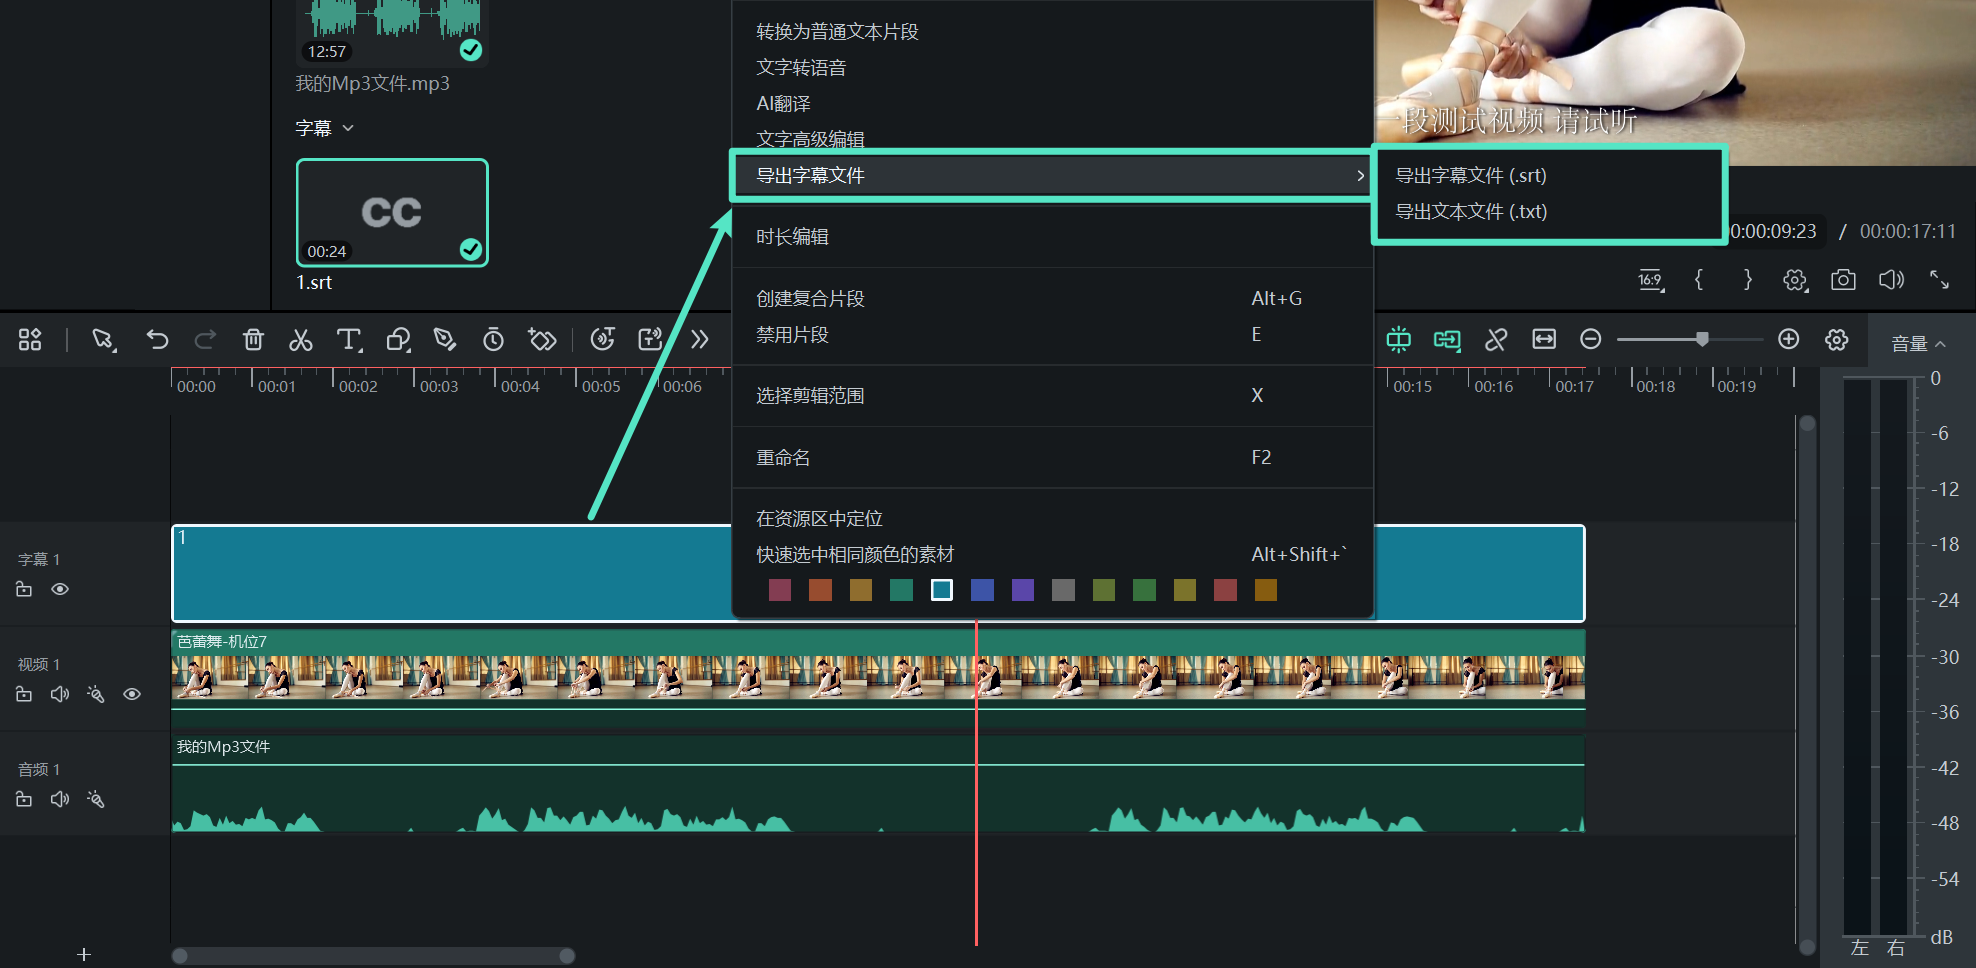Add text with the T tool
The width and height of the screenshot is (1976, 968).
[349, 340]
